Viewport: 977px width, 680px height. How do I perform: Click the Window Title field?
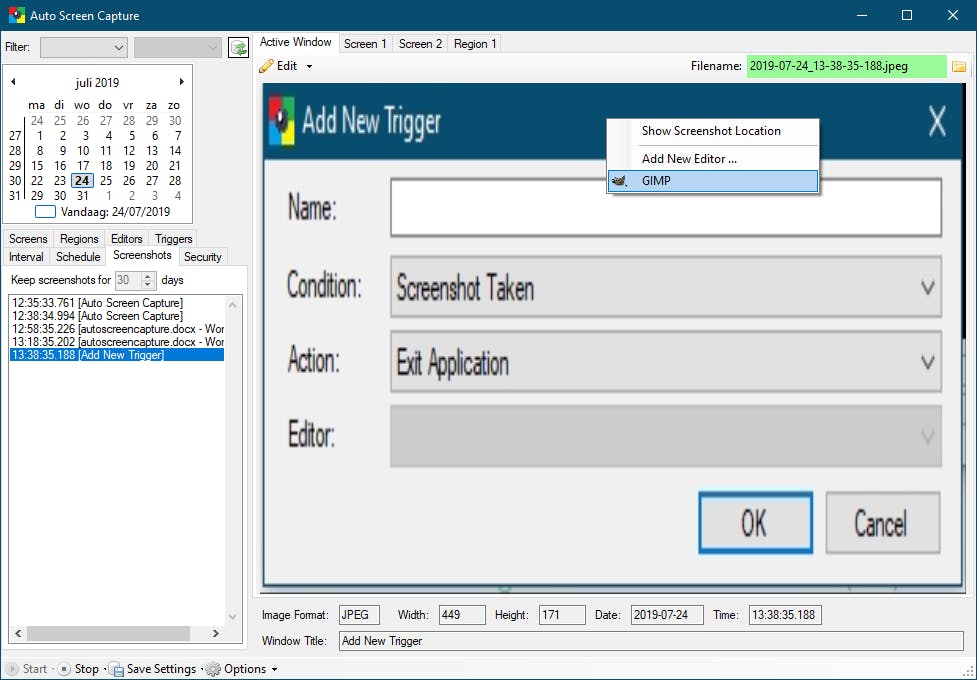pos(651,641)
